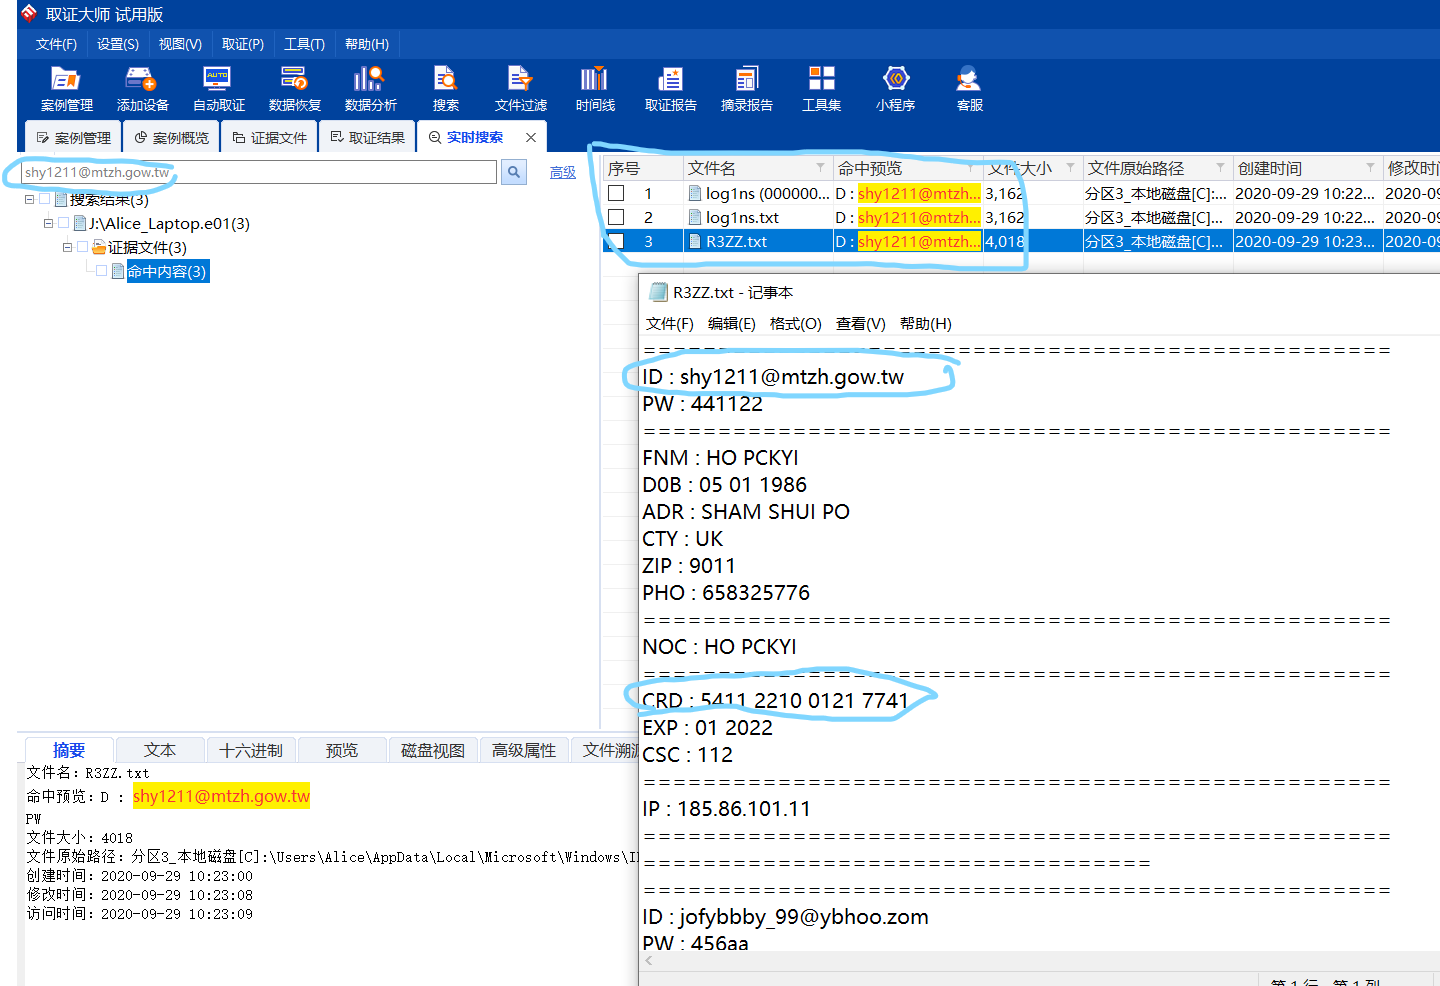The width and height of the screenshot is (1440, 986).
Task: Switch to the 案例概览 tab
Action: (171, 138)
